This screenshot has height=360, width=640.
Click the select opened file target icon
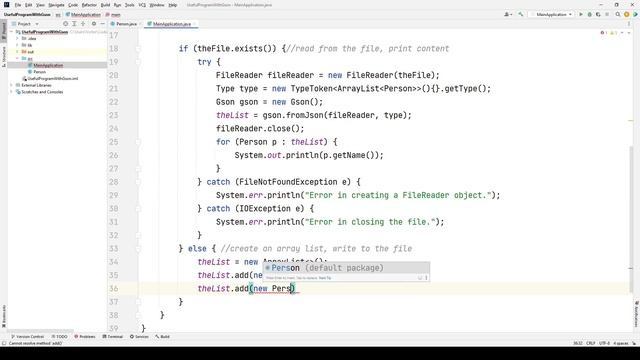point(65,24)
